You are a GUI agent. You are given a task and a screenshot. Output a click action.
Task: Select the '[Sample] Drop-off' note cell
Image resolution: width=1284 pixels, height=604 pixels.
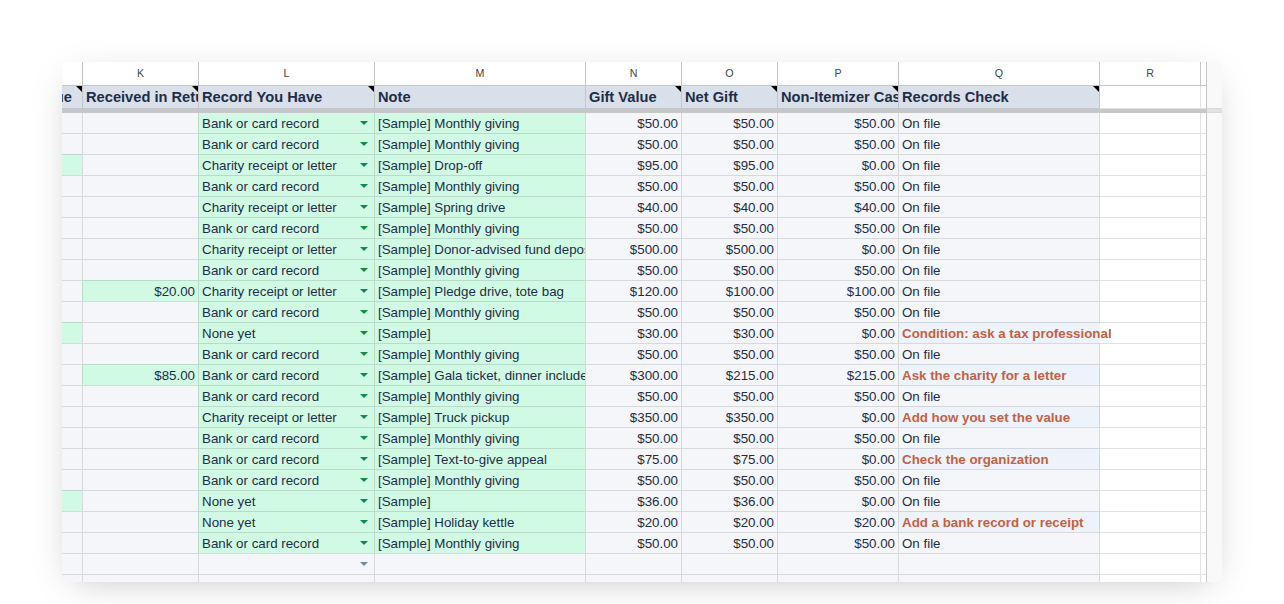pyautogui.click(x=480, y=166)
